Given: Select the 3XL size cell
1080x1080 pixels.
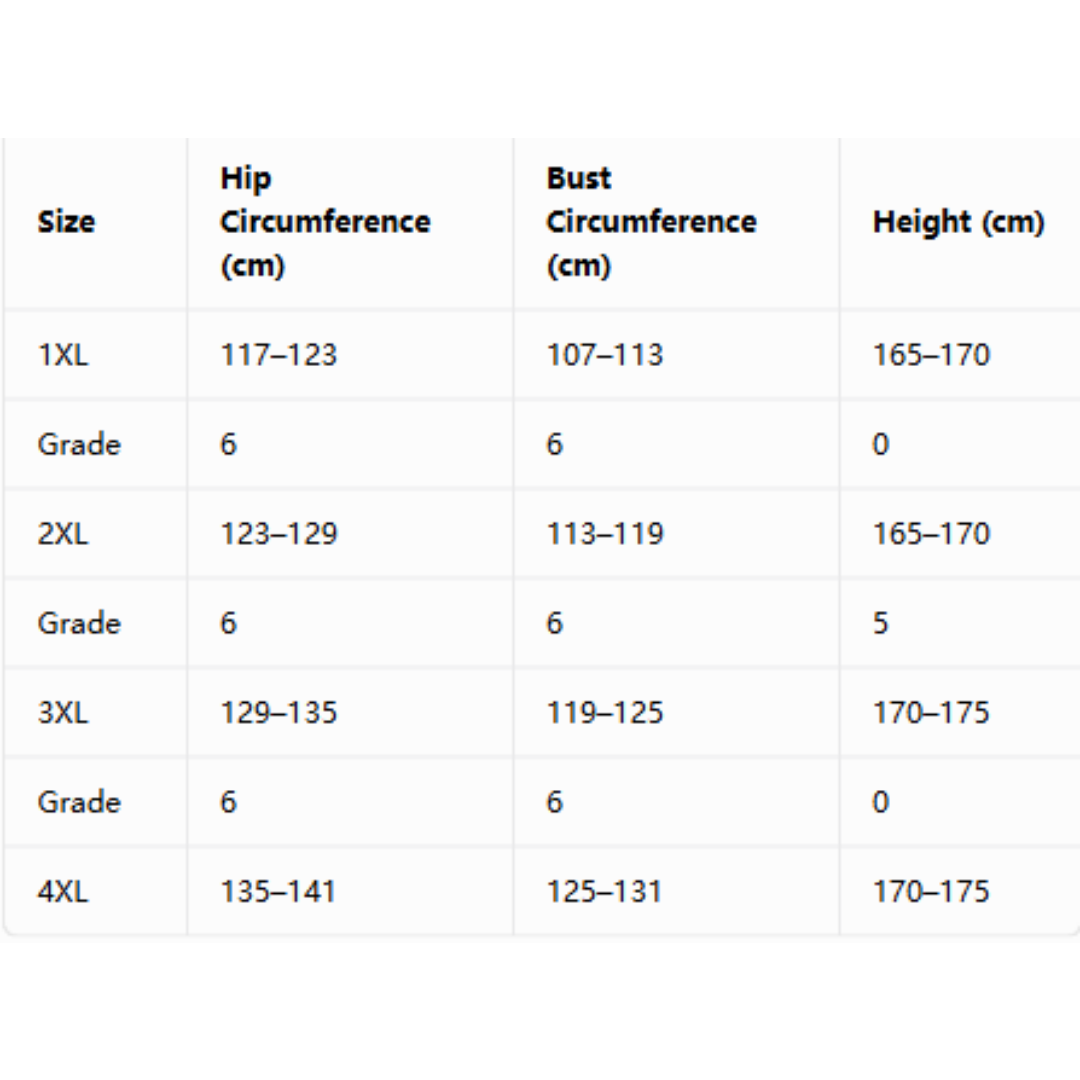Looking at the screenshot, I should (x=63, y=712).
